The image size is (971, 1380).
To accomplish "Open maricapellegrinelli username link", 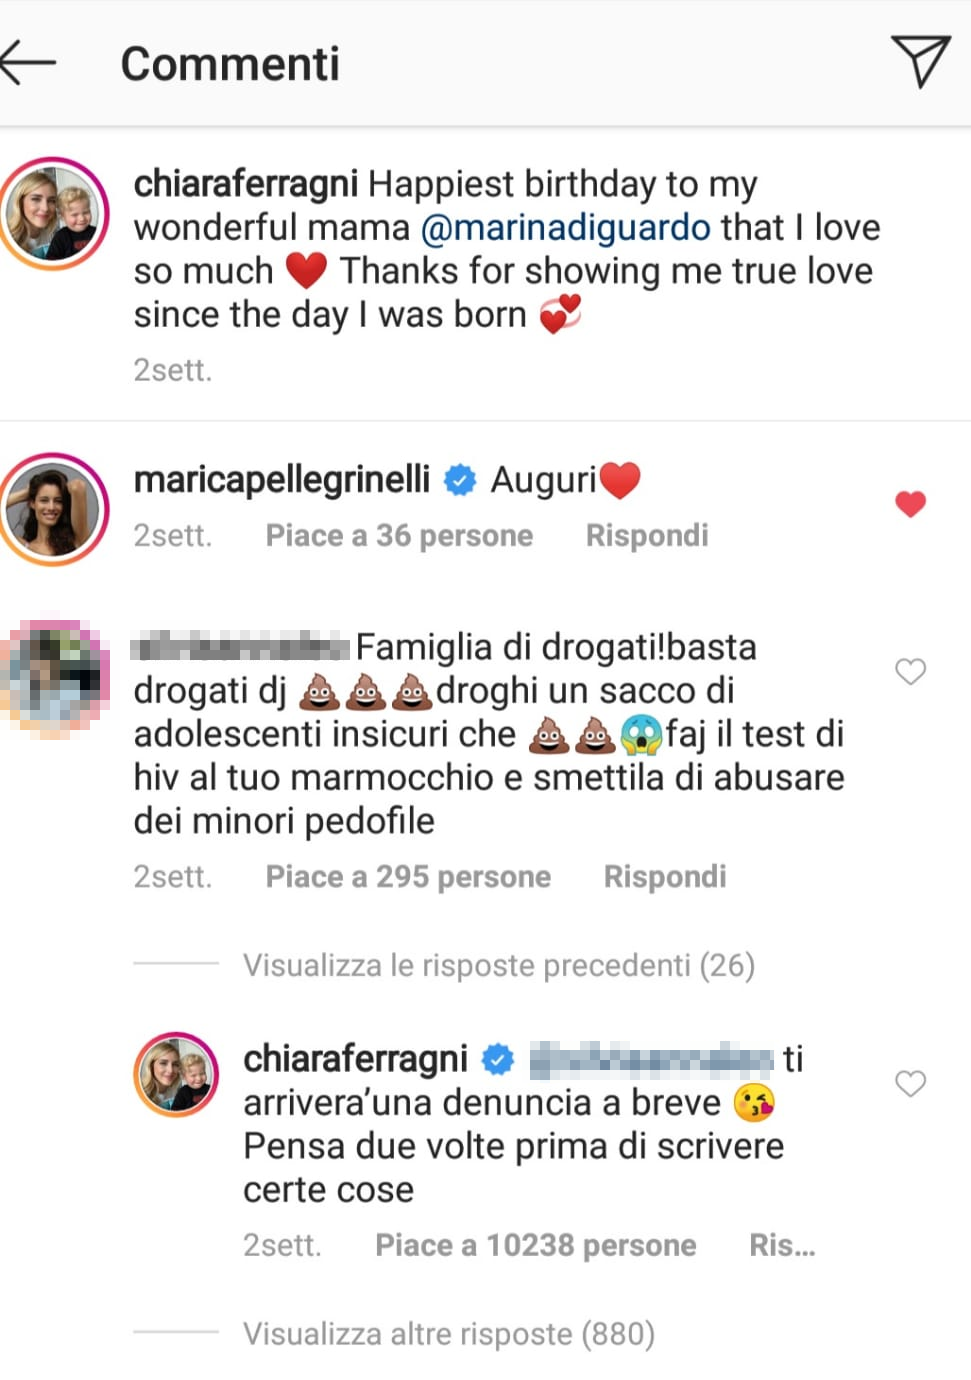I will click(282, 480).
